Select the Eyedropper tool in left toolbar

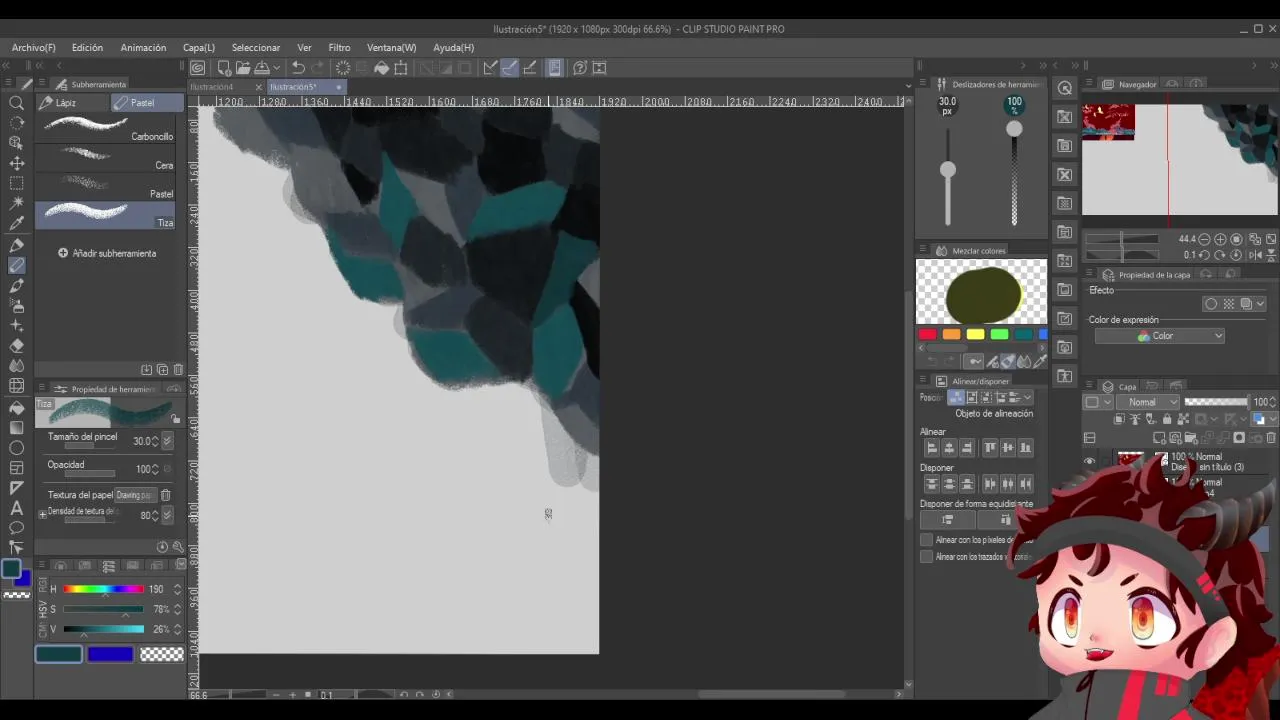coord(17,225)
